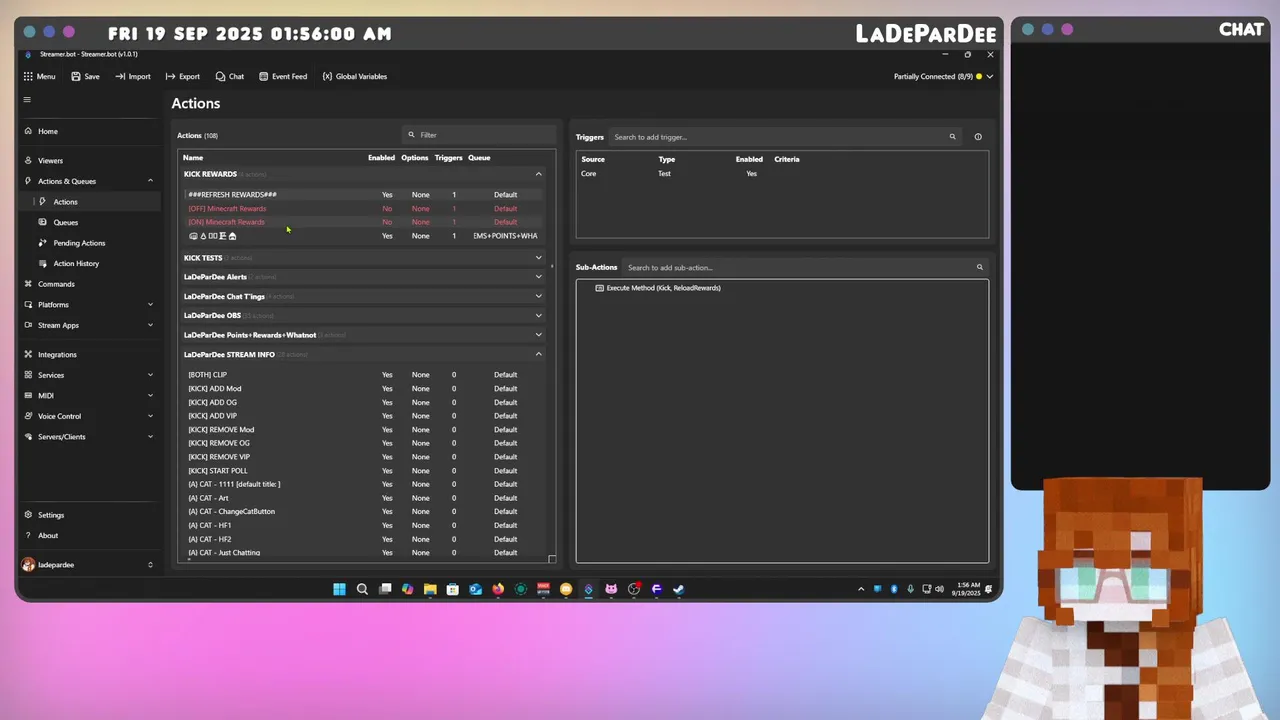
Task: Expand the Voice Control sidebar section
Action: (150, 416)
